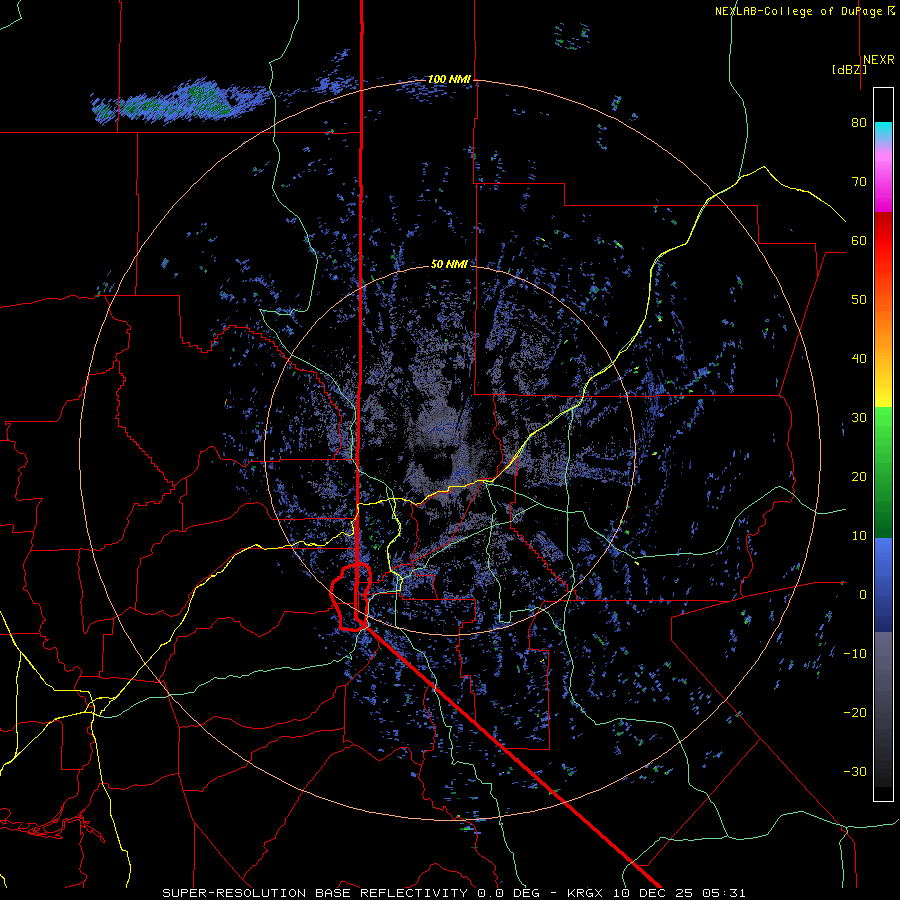
Task: Click the thick red closed outline near radar center
Action: pyautogui.click(x=351, y=597)
